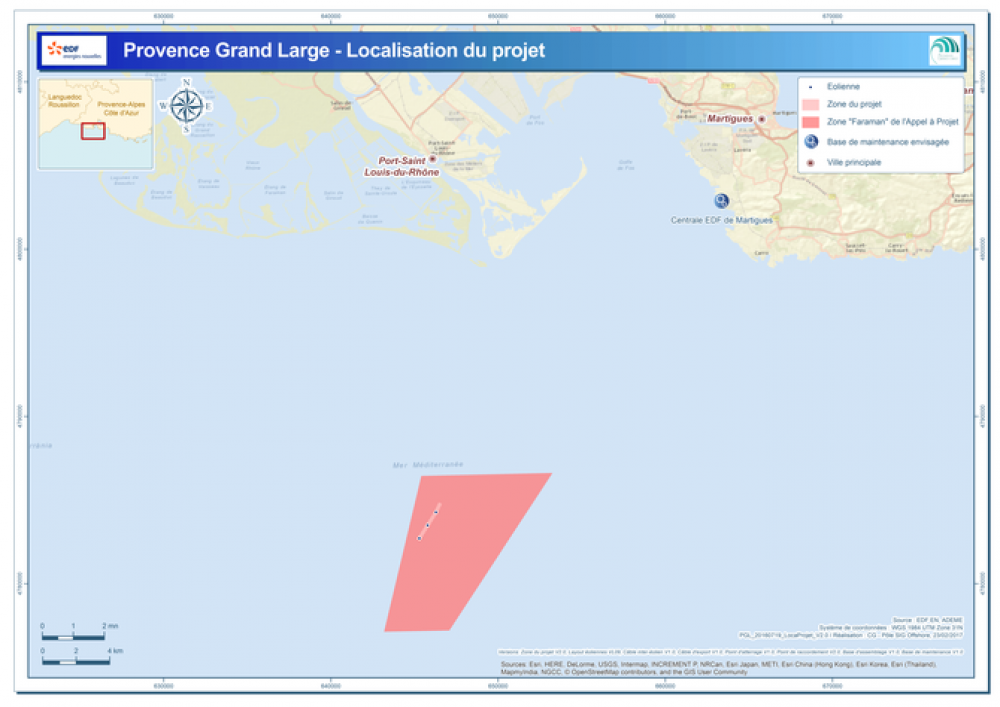The image size is (1000, 707).
Task: Click the 'Base de maintenance envisagée' legend icon
Action: (812, 142)
